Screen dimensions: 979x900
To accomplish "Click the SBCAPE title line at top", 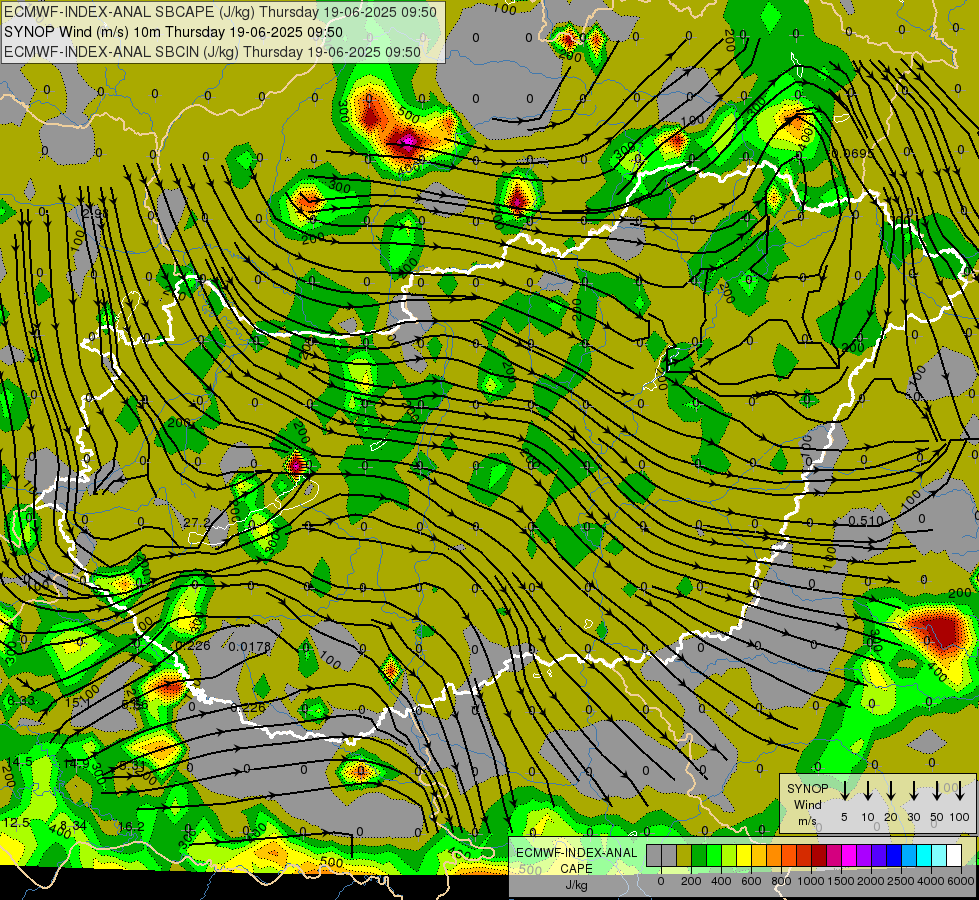I will coord(220,12).
